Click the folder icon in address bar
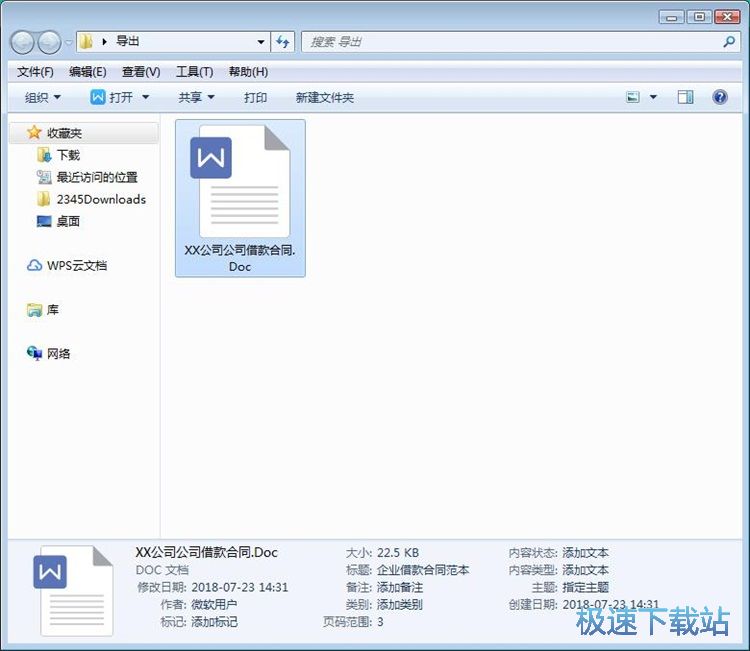The image size is (750, 651). point(86,42)
